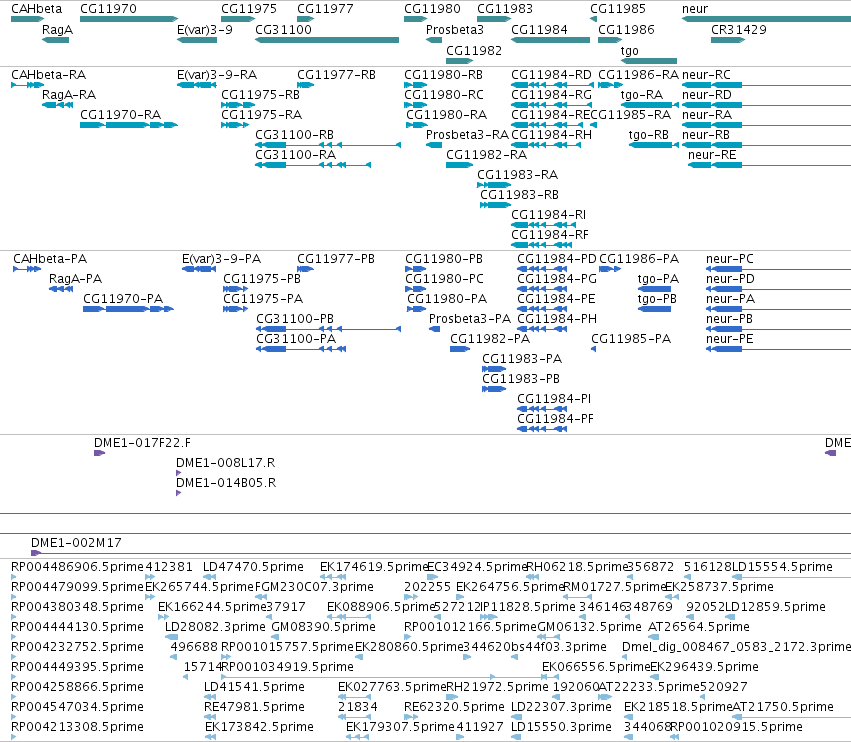
Task: Click protein CG11985-PA
Action: pos(631,339)
